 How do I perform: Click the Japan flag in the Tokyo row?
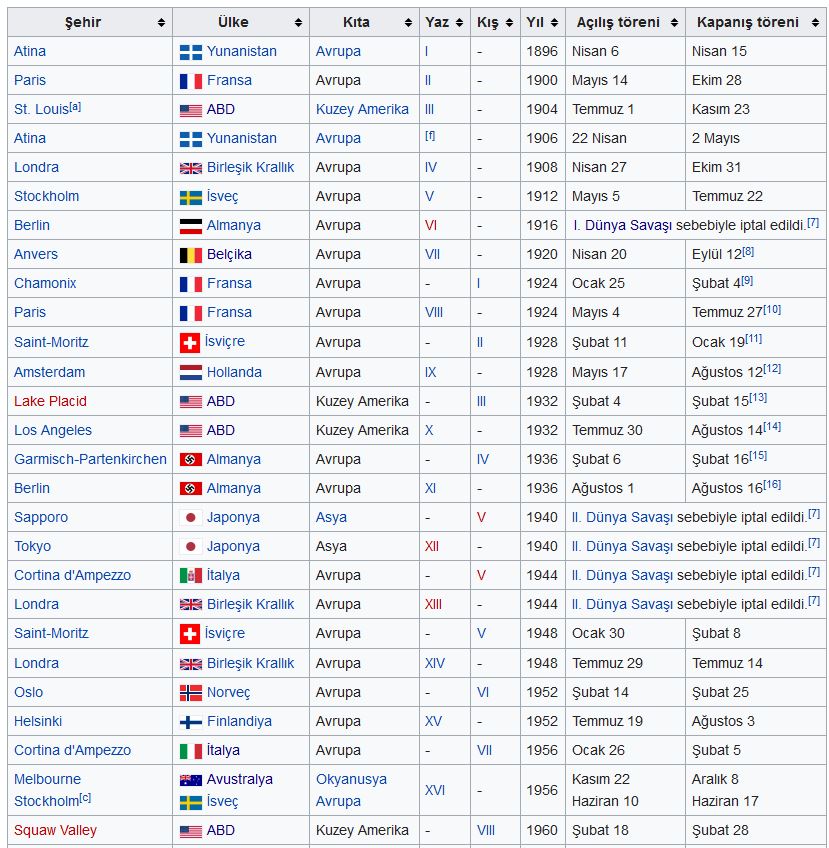click(190, 546)
